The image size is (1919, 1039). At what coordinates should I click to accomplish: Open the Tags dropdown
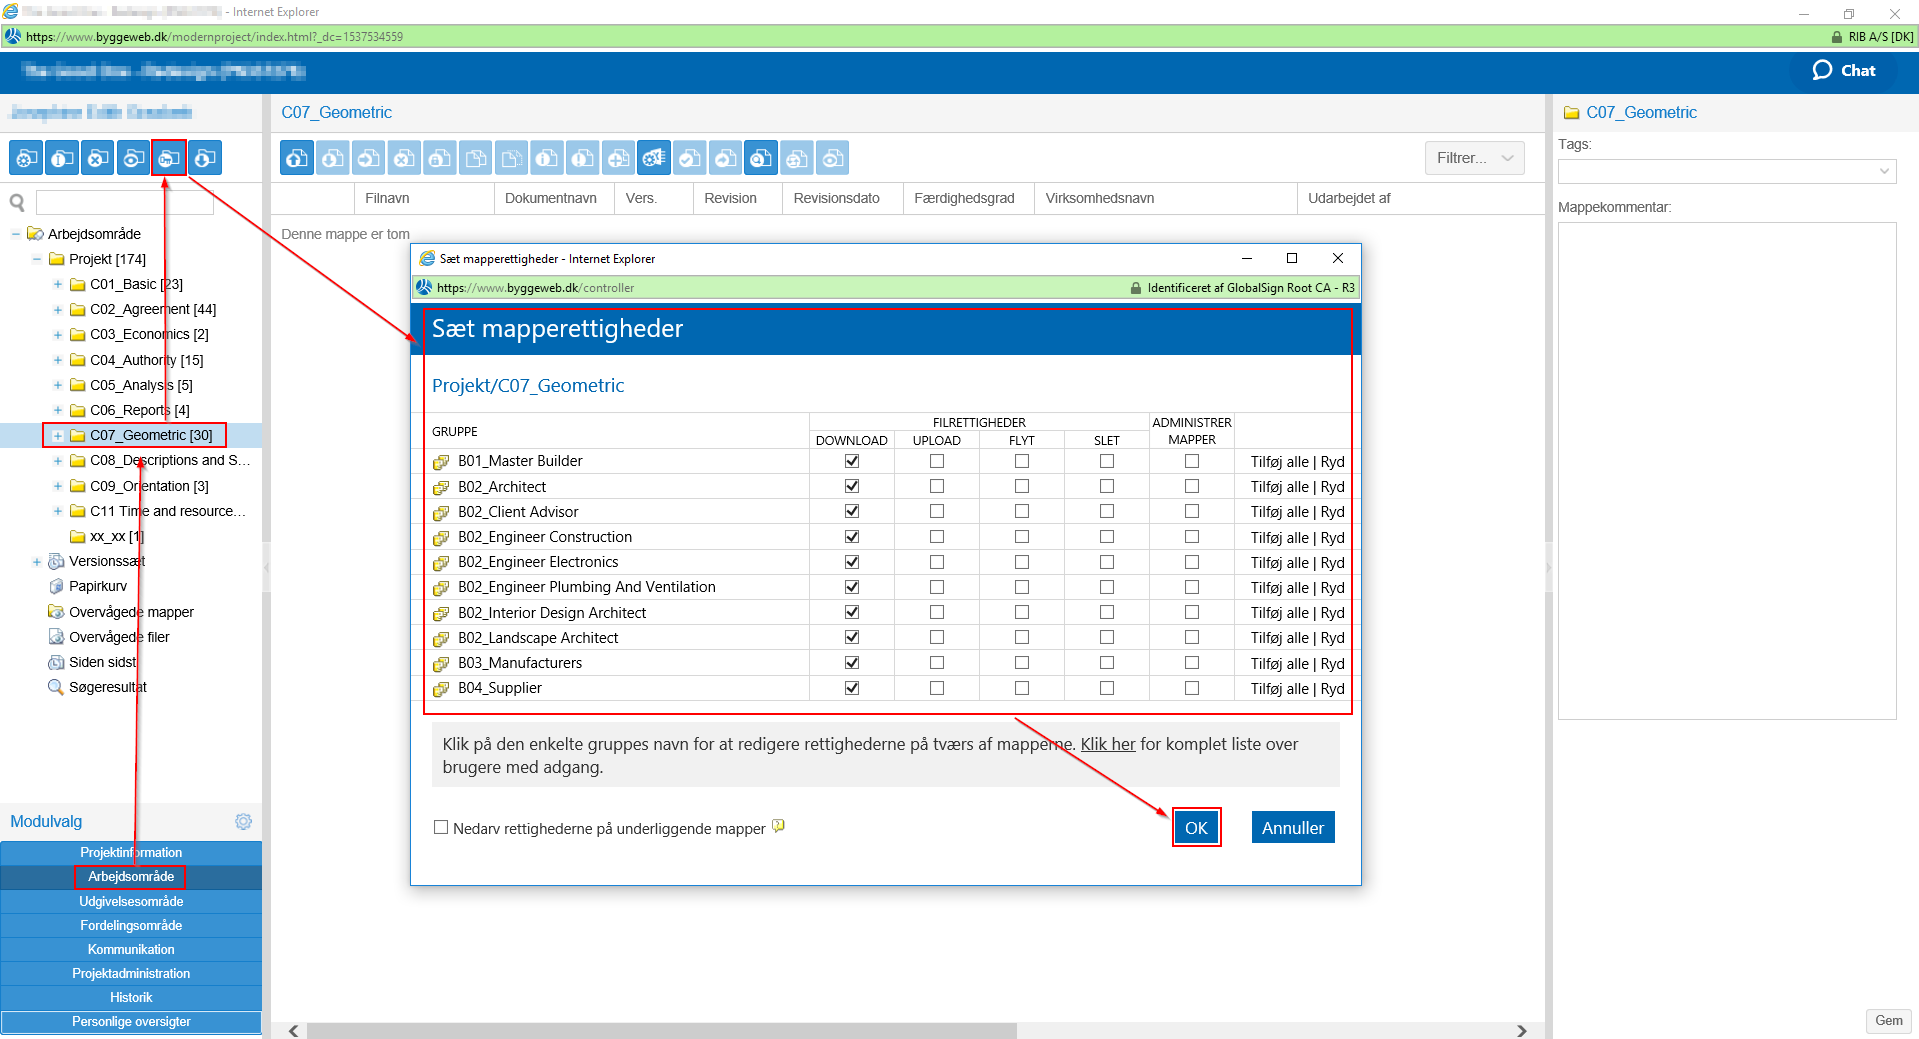point(1726,171)
